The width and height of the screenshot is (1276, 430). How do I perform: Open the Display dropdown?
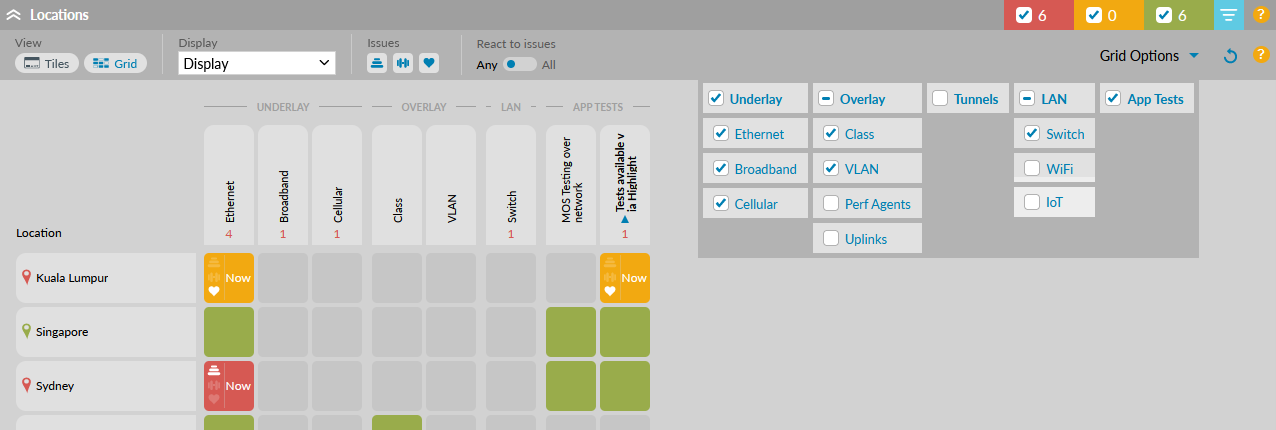click(257, 63)
